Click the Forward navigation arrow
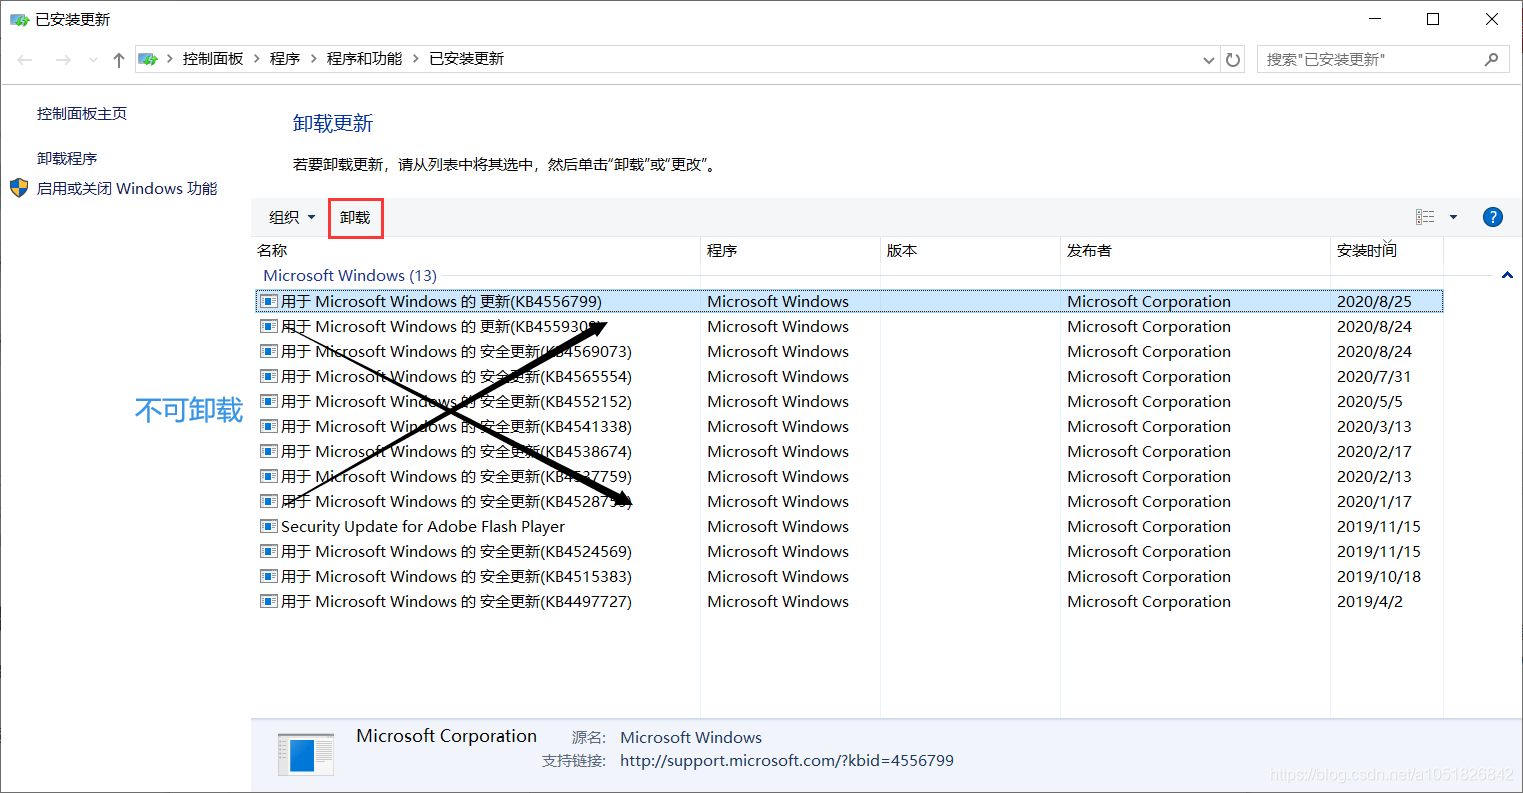 point(63,60)
